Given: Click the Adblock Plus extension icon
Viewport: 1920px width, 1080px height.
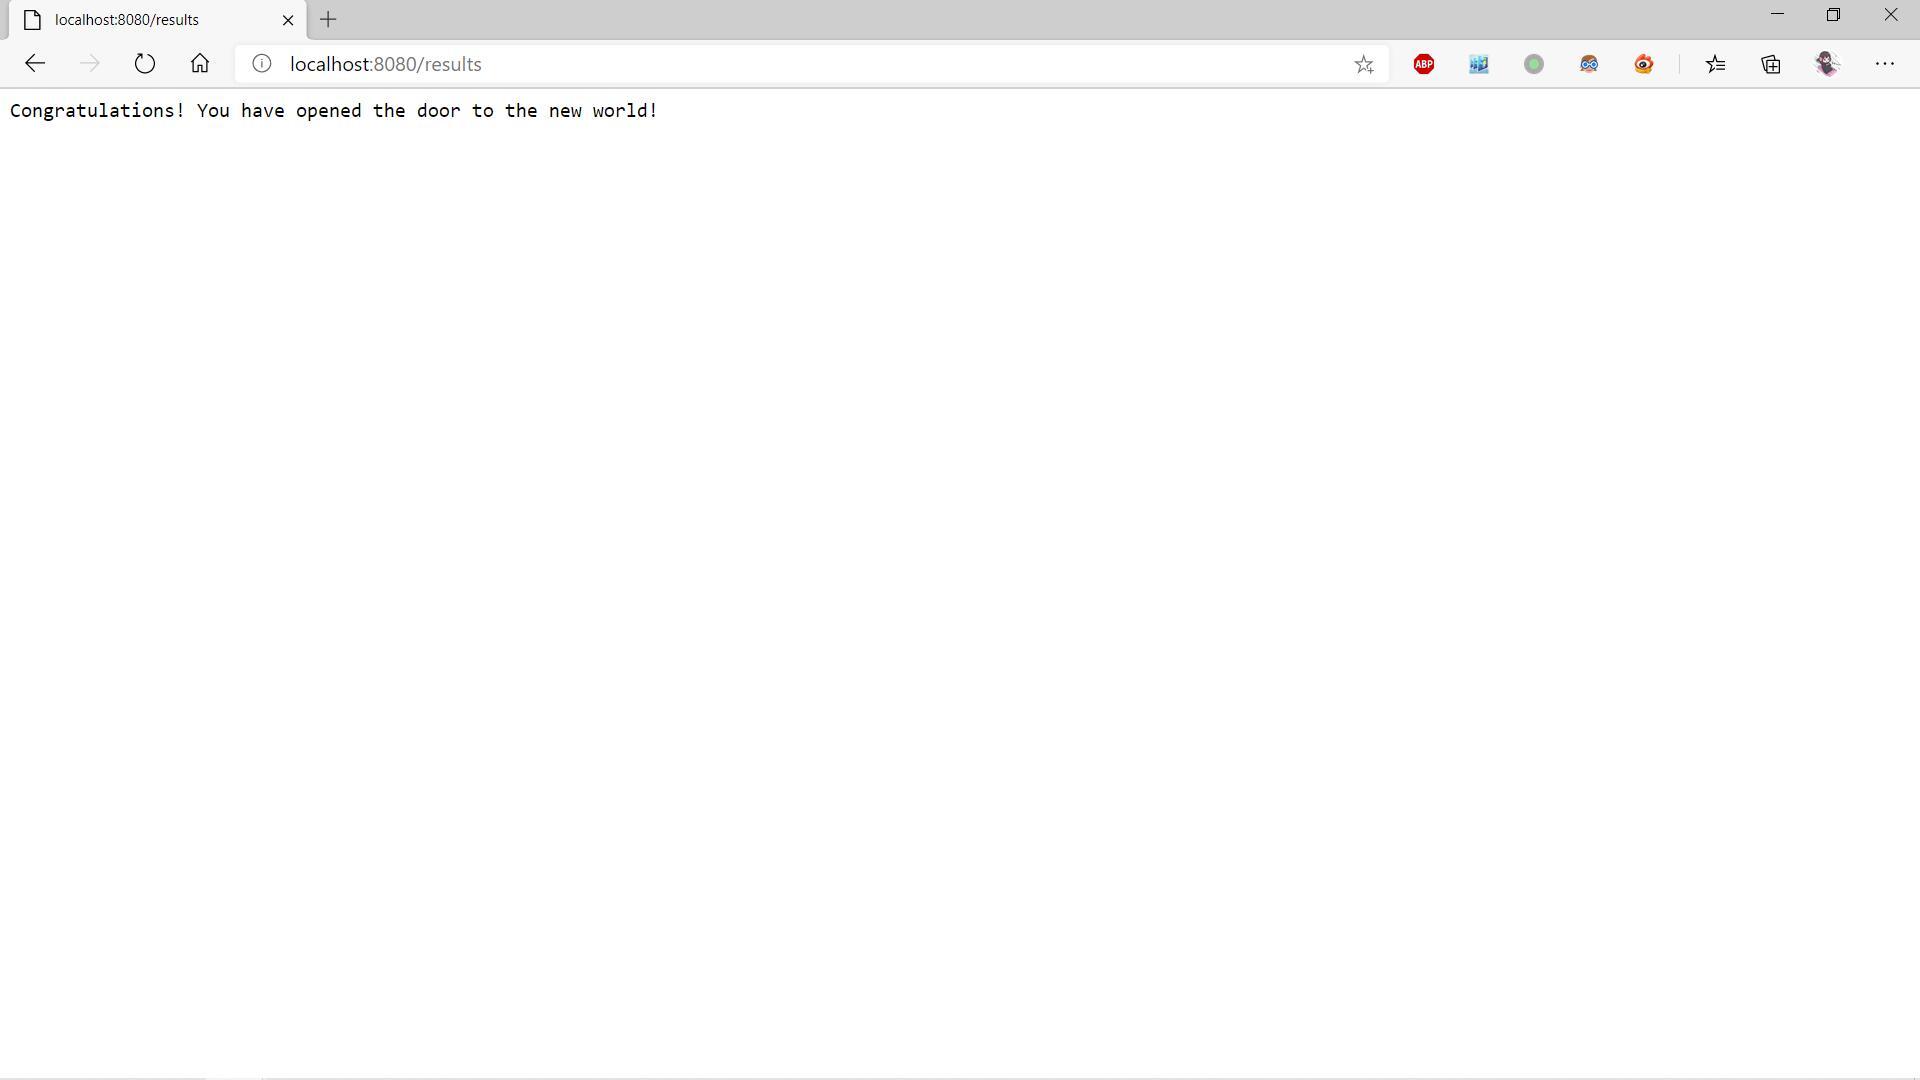Looking at the screenshot, I should (1424, 64).
